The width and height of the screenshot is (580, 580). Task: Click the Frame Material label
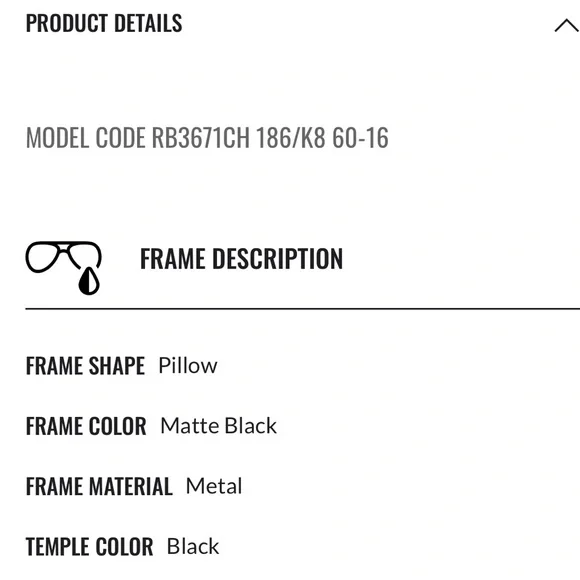(x=99, y=486)
